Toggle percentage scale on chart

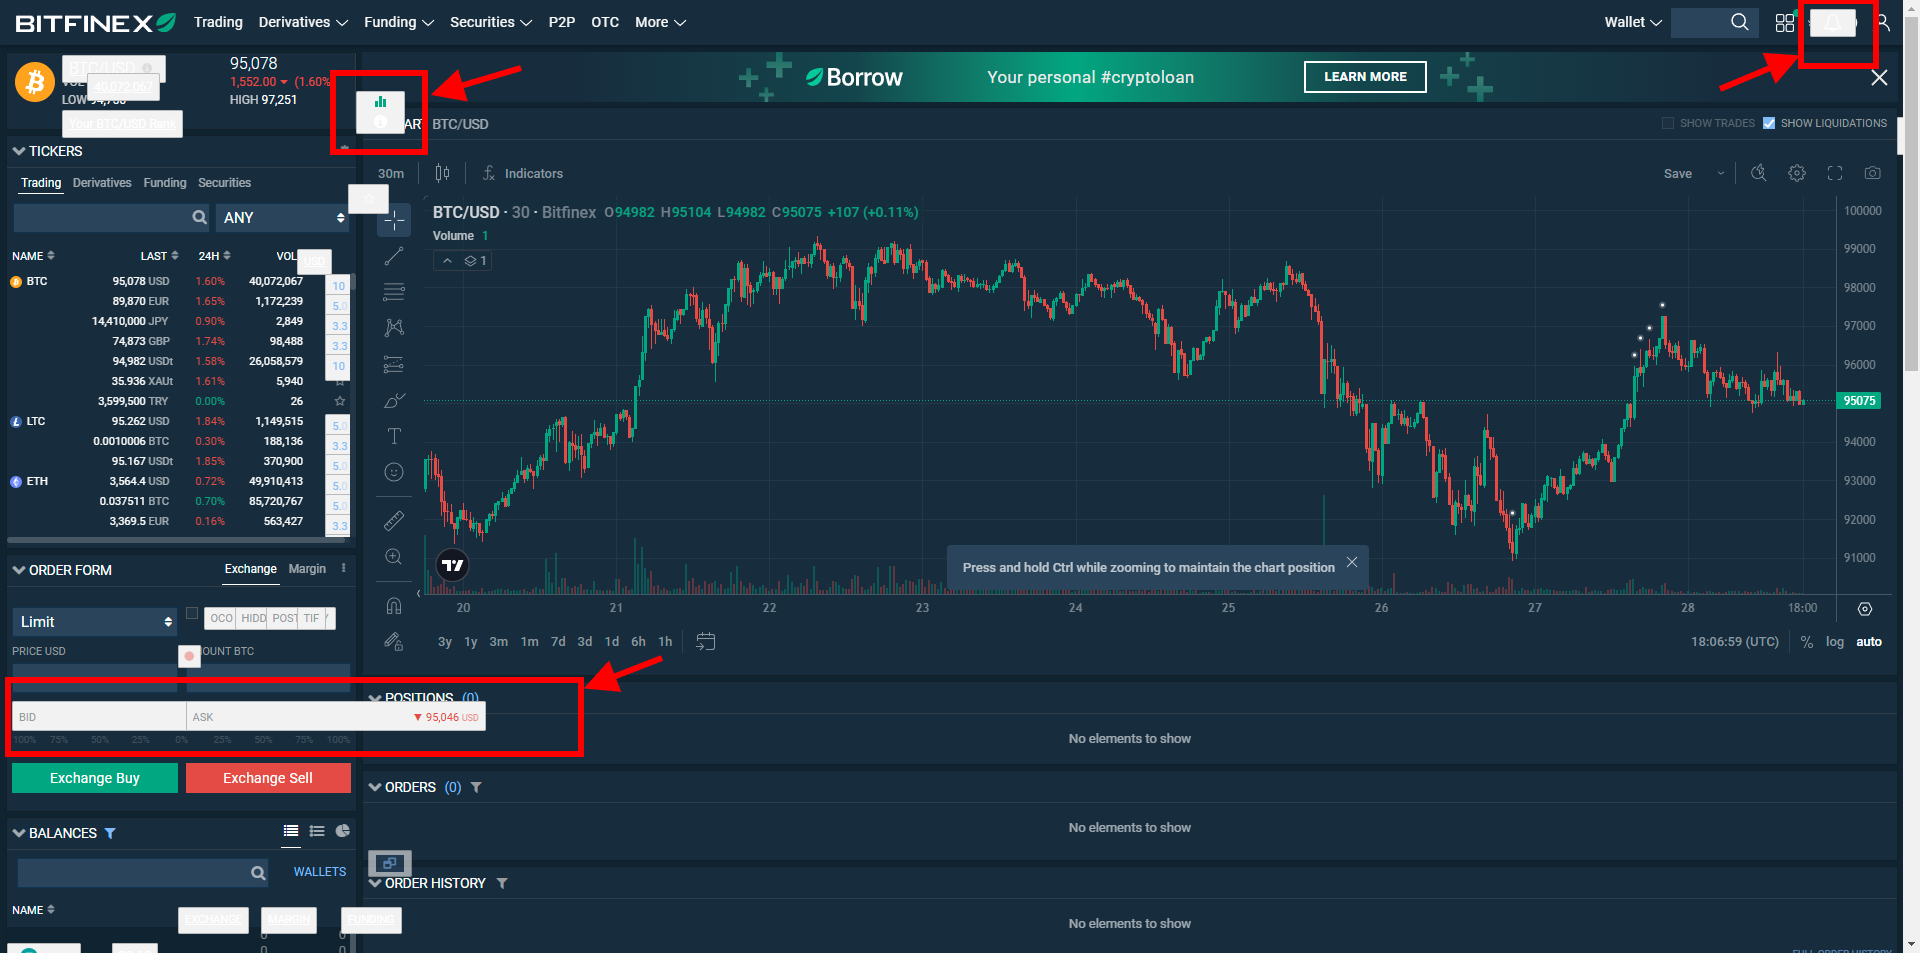click(1807, 642)
